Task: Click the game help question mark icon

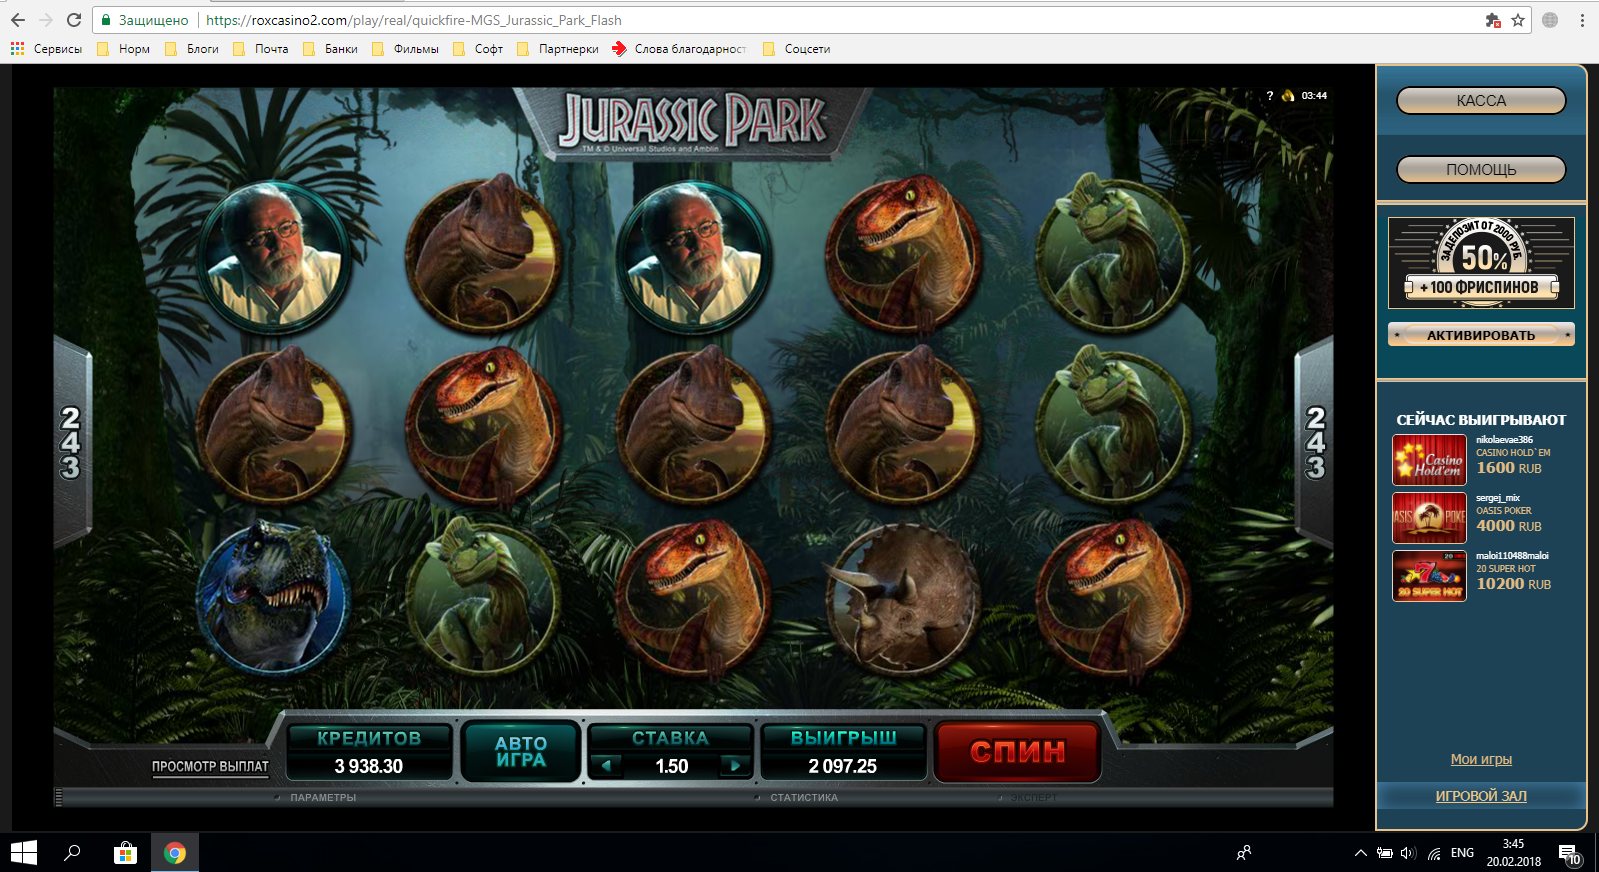Action: (x=1269, y=96)
